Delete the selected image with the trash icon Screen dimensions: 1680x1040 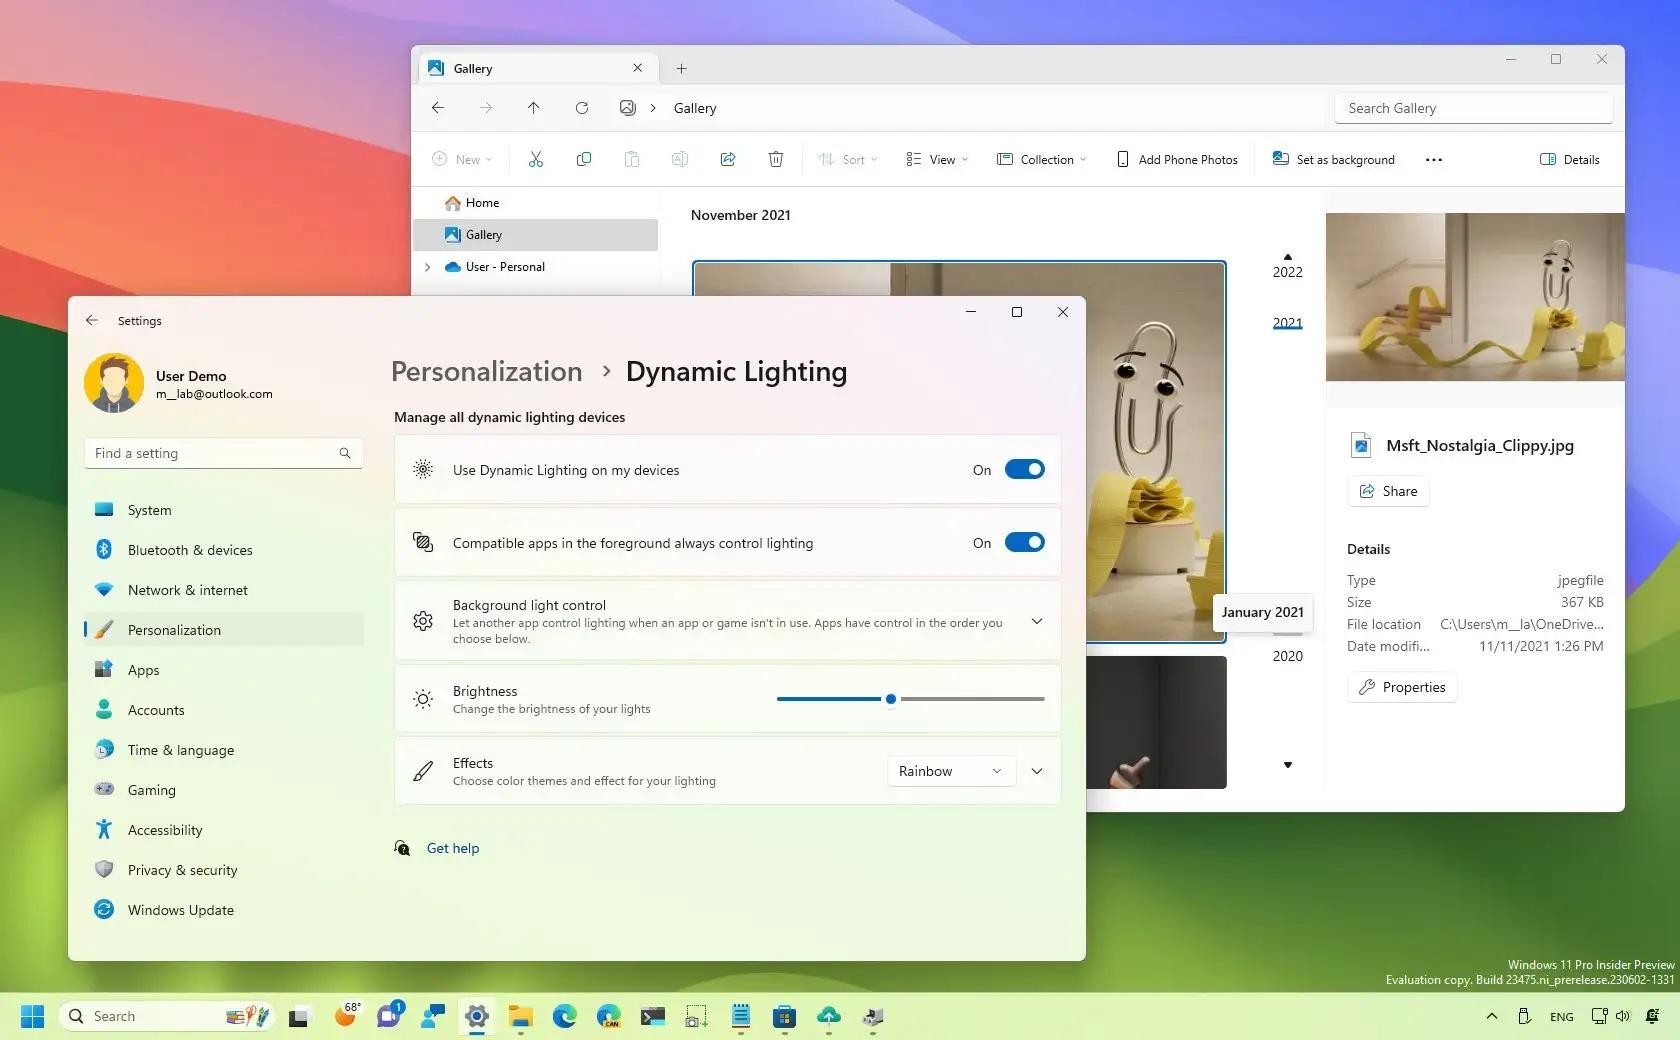tap(775, 159)
